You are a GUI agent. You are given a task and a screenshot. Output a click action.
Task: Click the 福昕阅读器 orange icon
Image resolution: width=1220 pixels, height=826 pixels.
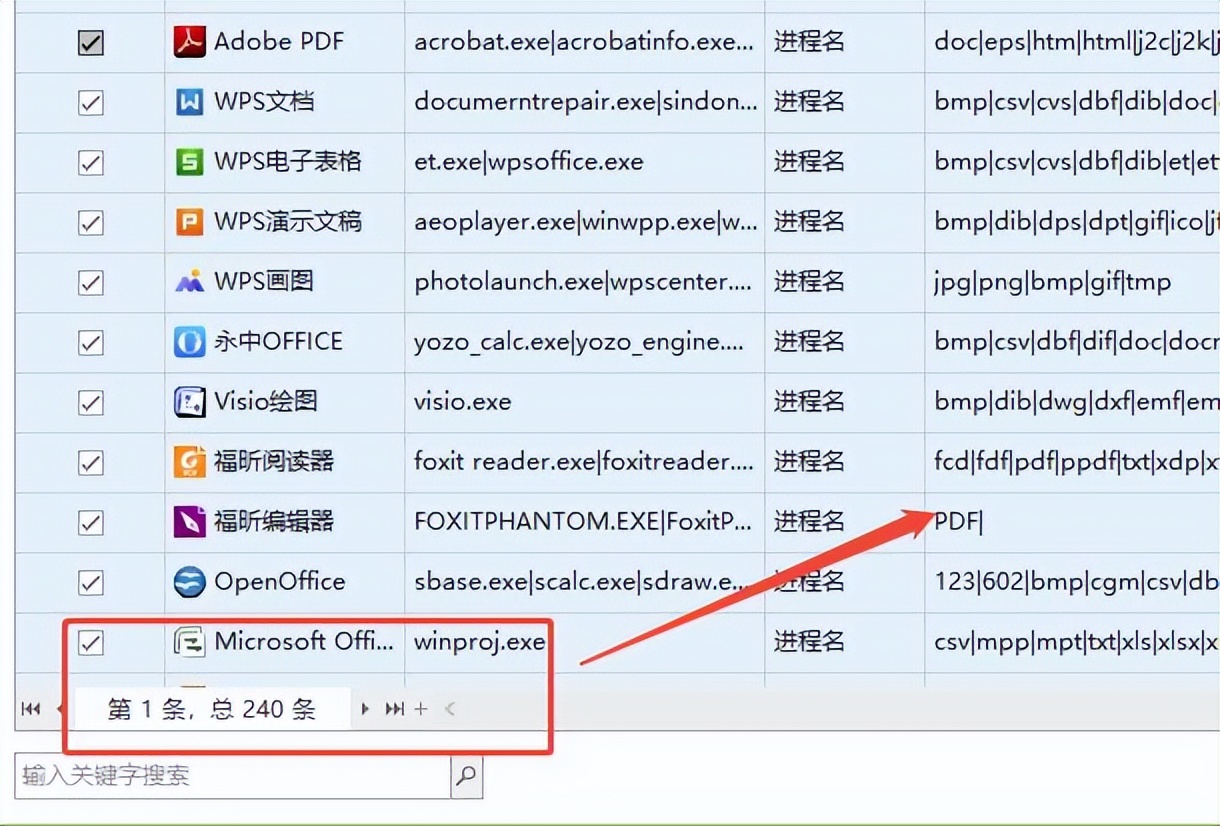(x=190, y=462)
